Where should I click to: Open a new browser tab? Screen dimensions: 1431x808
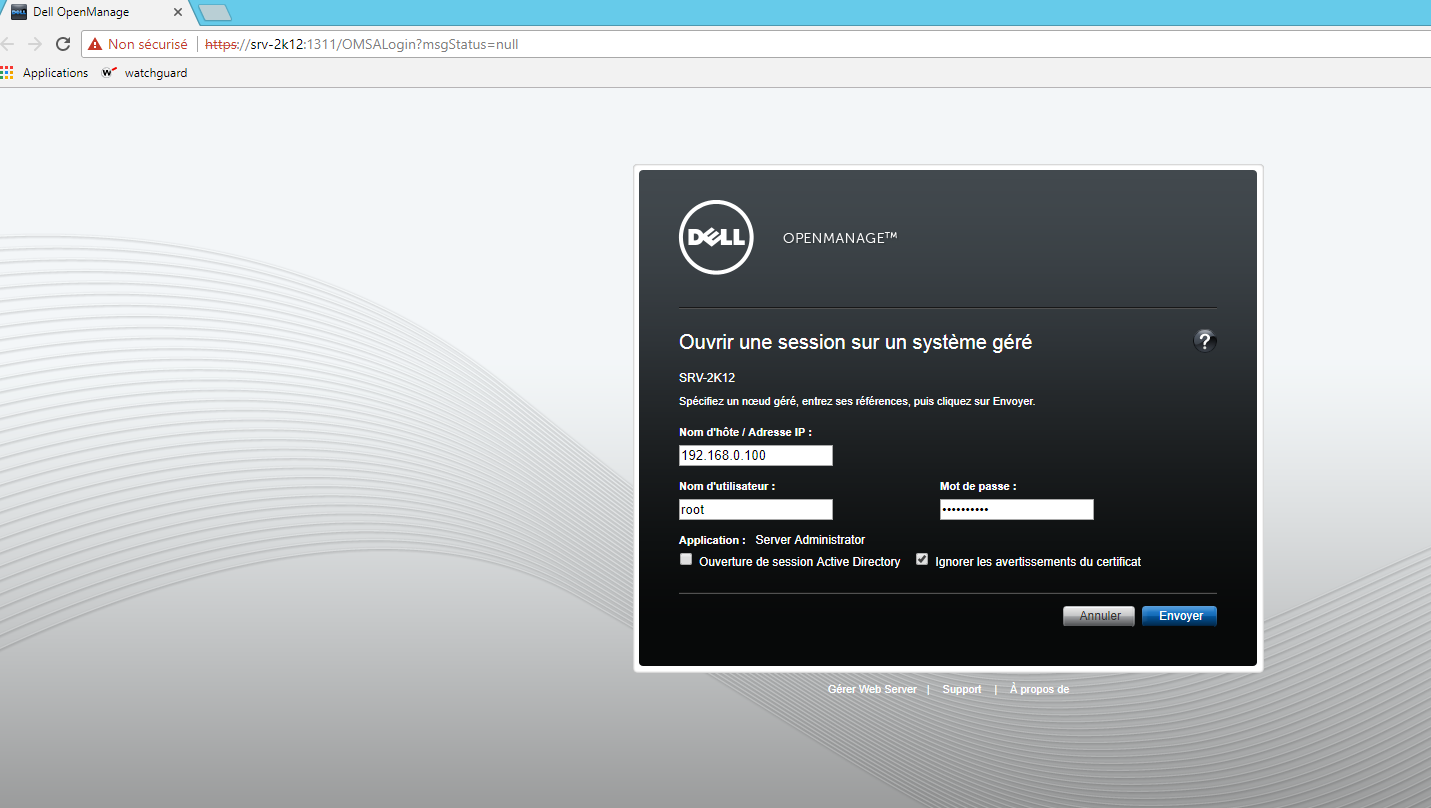[x=215, y=12]
